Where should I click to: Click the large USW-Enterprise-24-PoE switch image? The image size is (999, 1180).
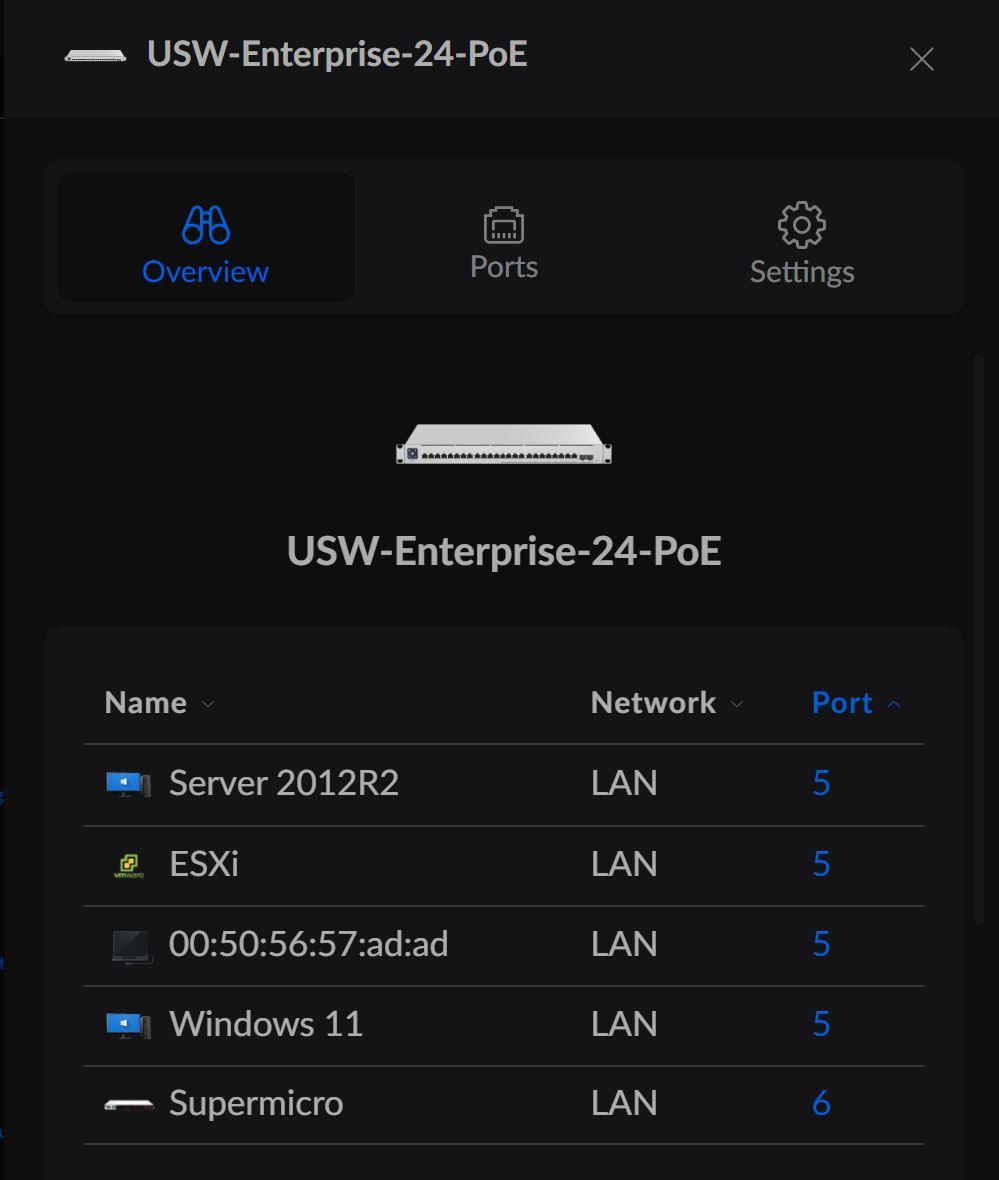pos(504,444)
